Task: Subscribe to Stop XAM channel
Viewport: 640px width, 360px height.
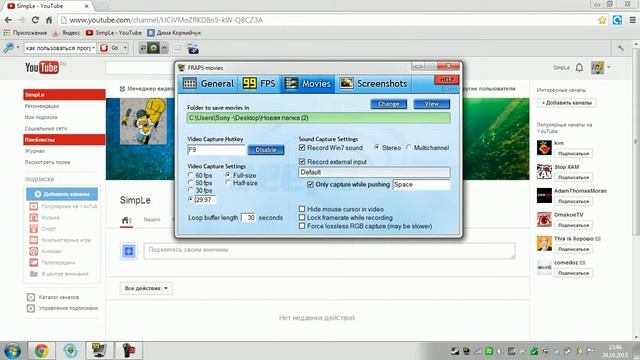Action: point(573,177)
